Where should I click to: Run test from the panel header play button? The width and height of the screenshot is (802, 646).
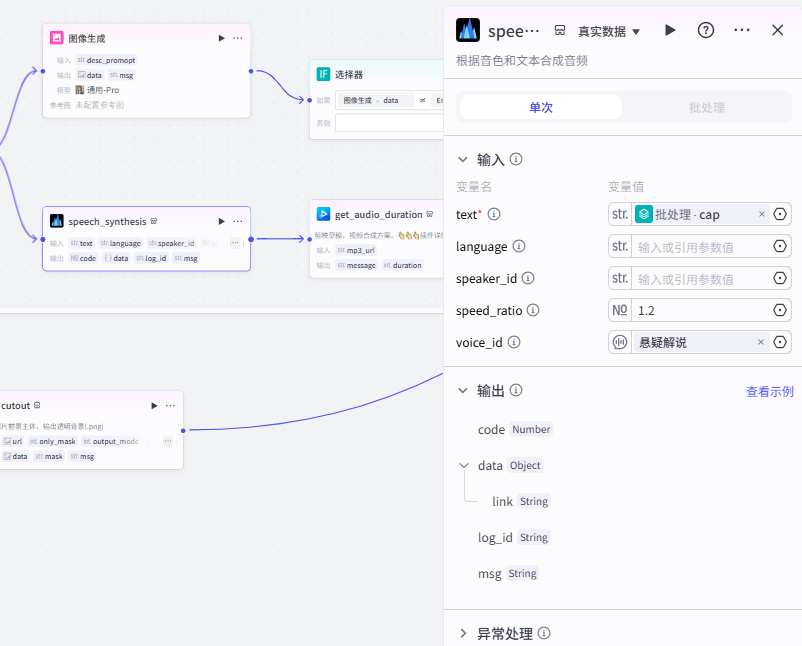[x=670, y=30]
